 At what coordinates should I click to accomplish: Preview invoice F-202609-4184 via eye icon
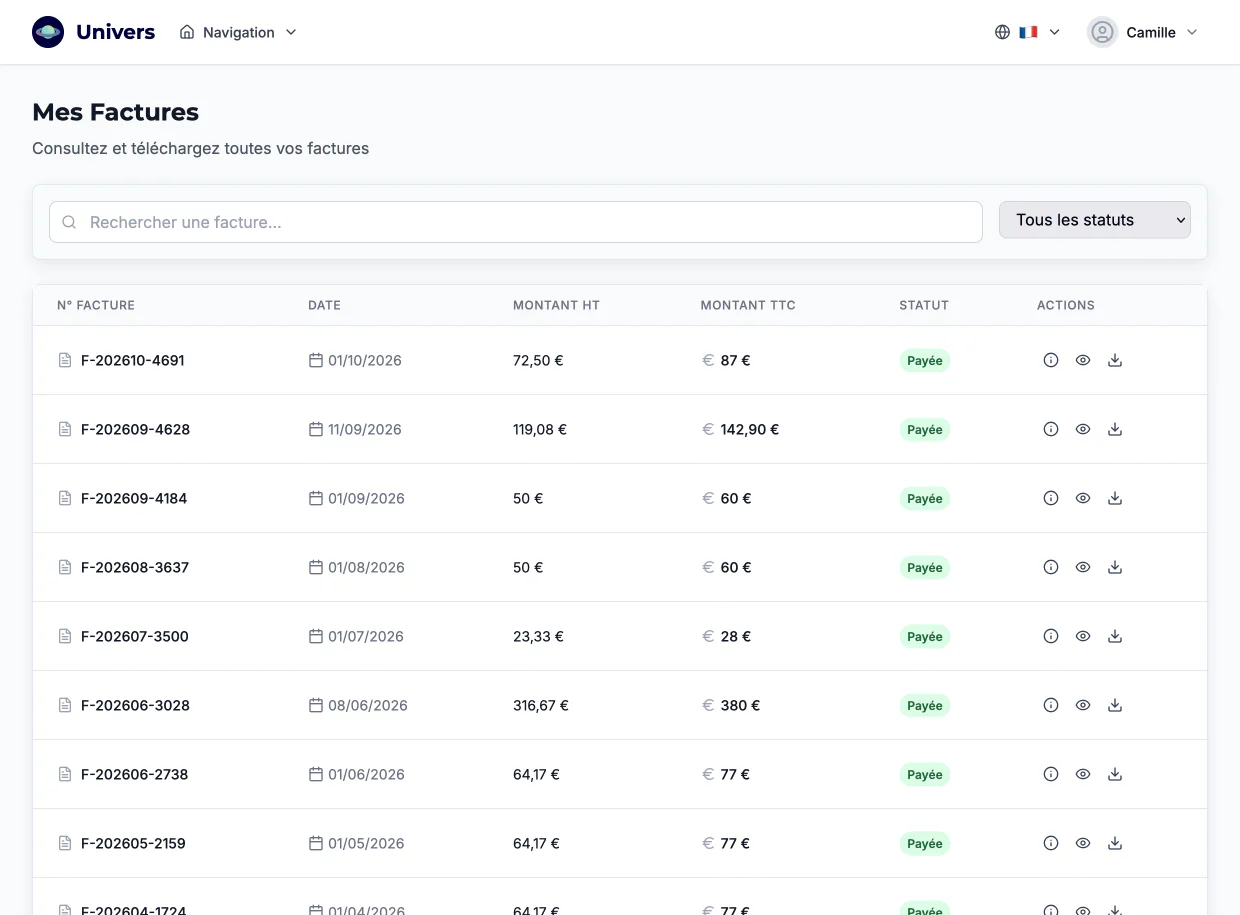coord(1083,498)
